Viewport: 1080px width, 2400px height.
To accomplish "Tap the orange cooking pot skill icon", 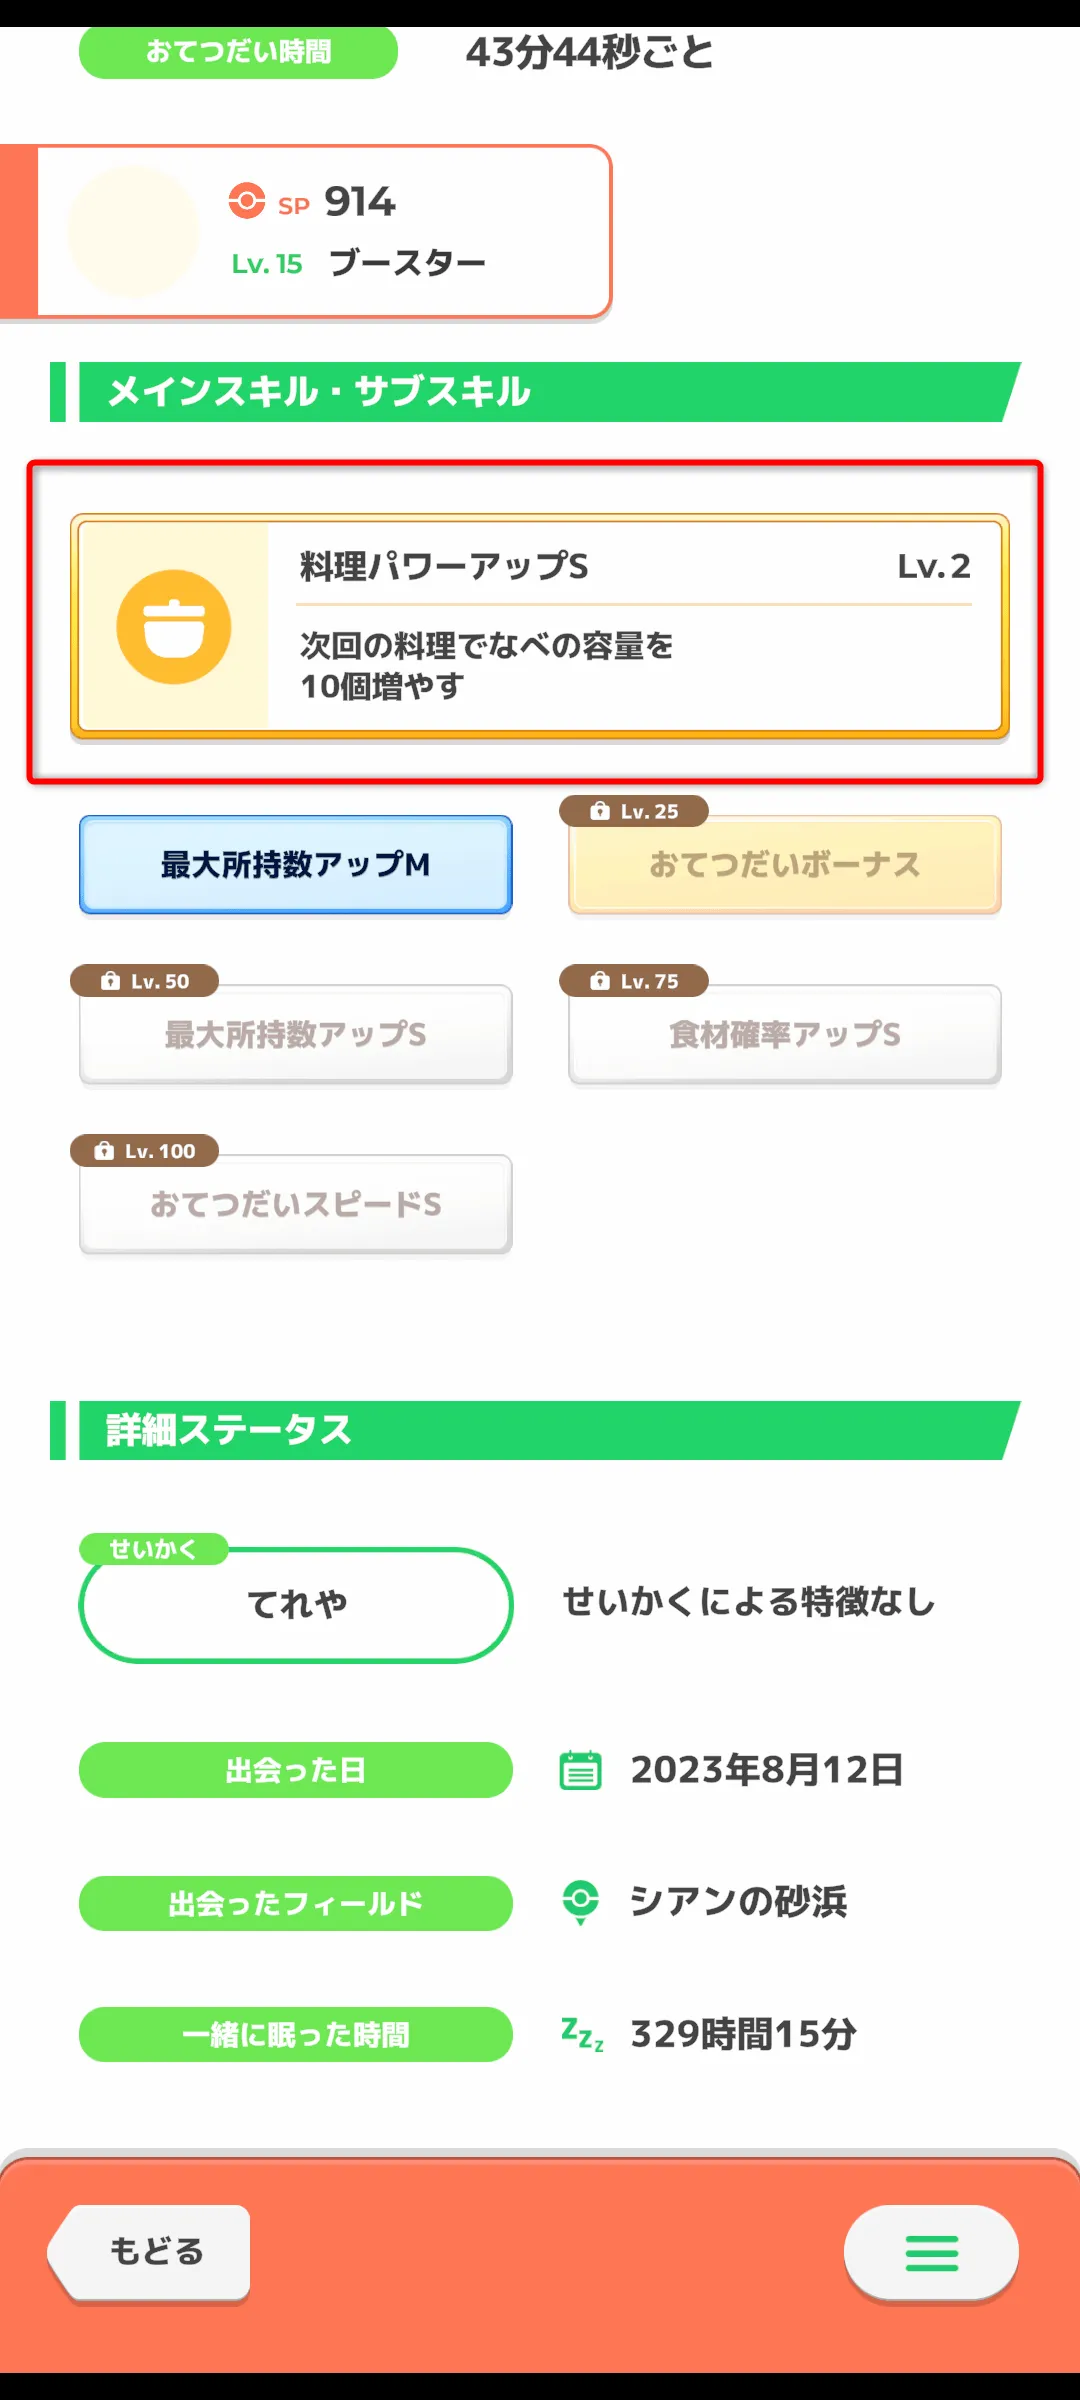I will pos(174,627).
